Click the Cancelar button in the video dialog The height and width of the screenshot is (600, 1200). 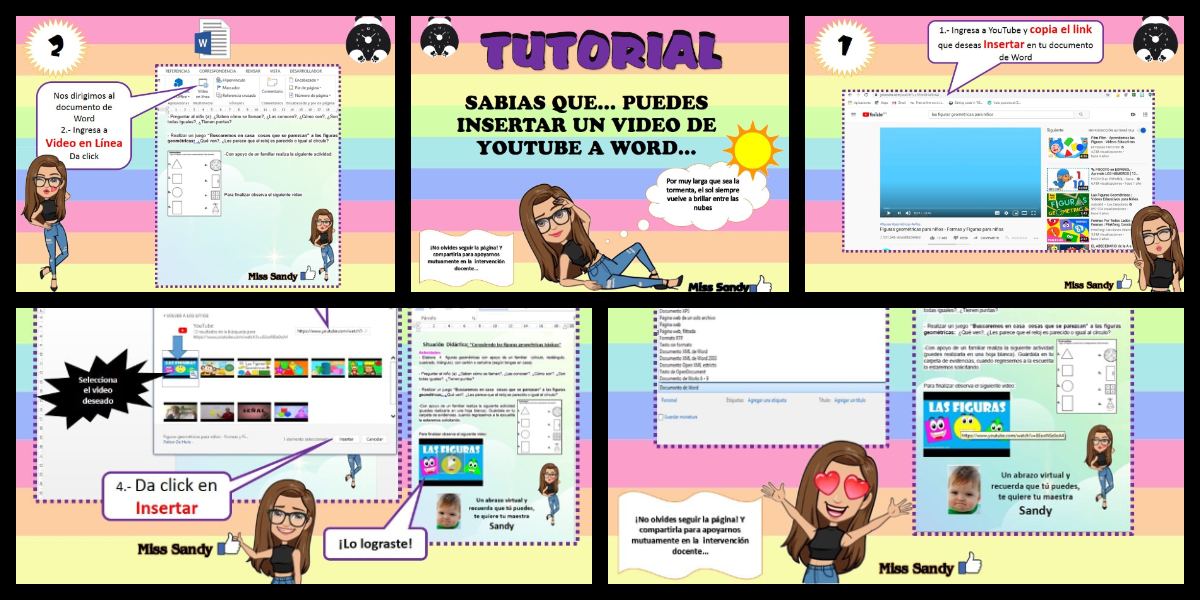(374, 438)
